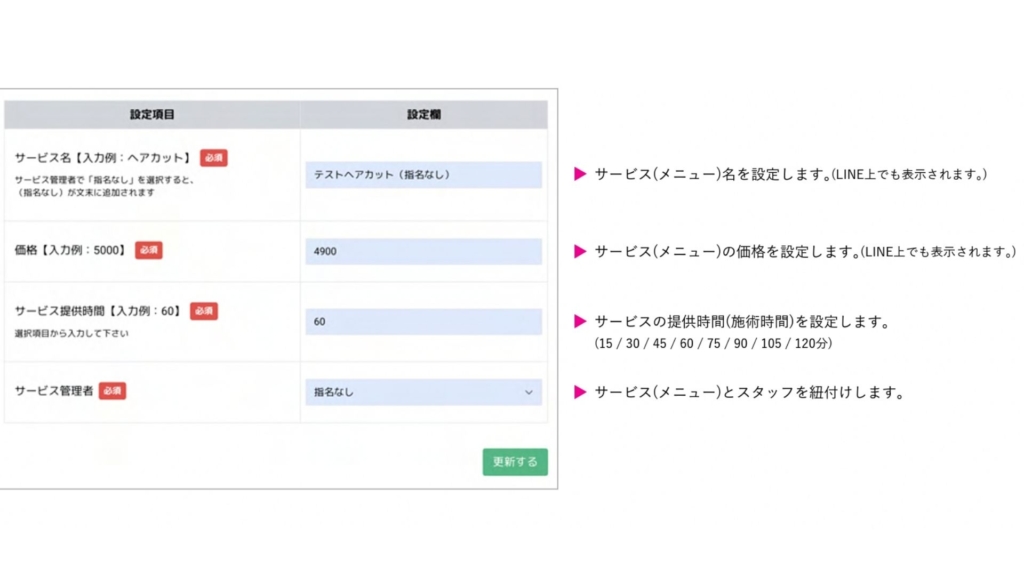Click the pink arrow beside the service duration description
The height and width of the screenshot is (576, 1024).
(x=579, y=322)
